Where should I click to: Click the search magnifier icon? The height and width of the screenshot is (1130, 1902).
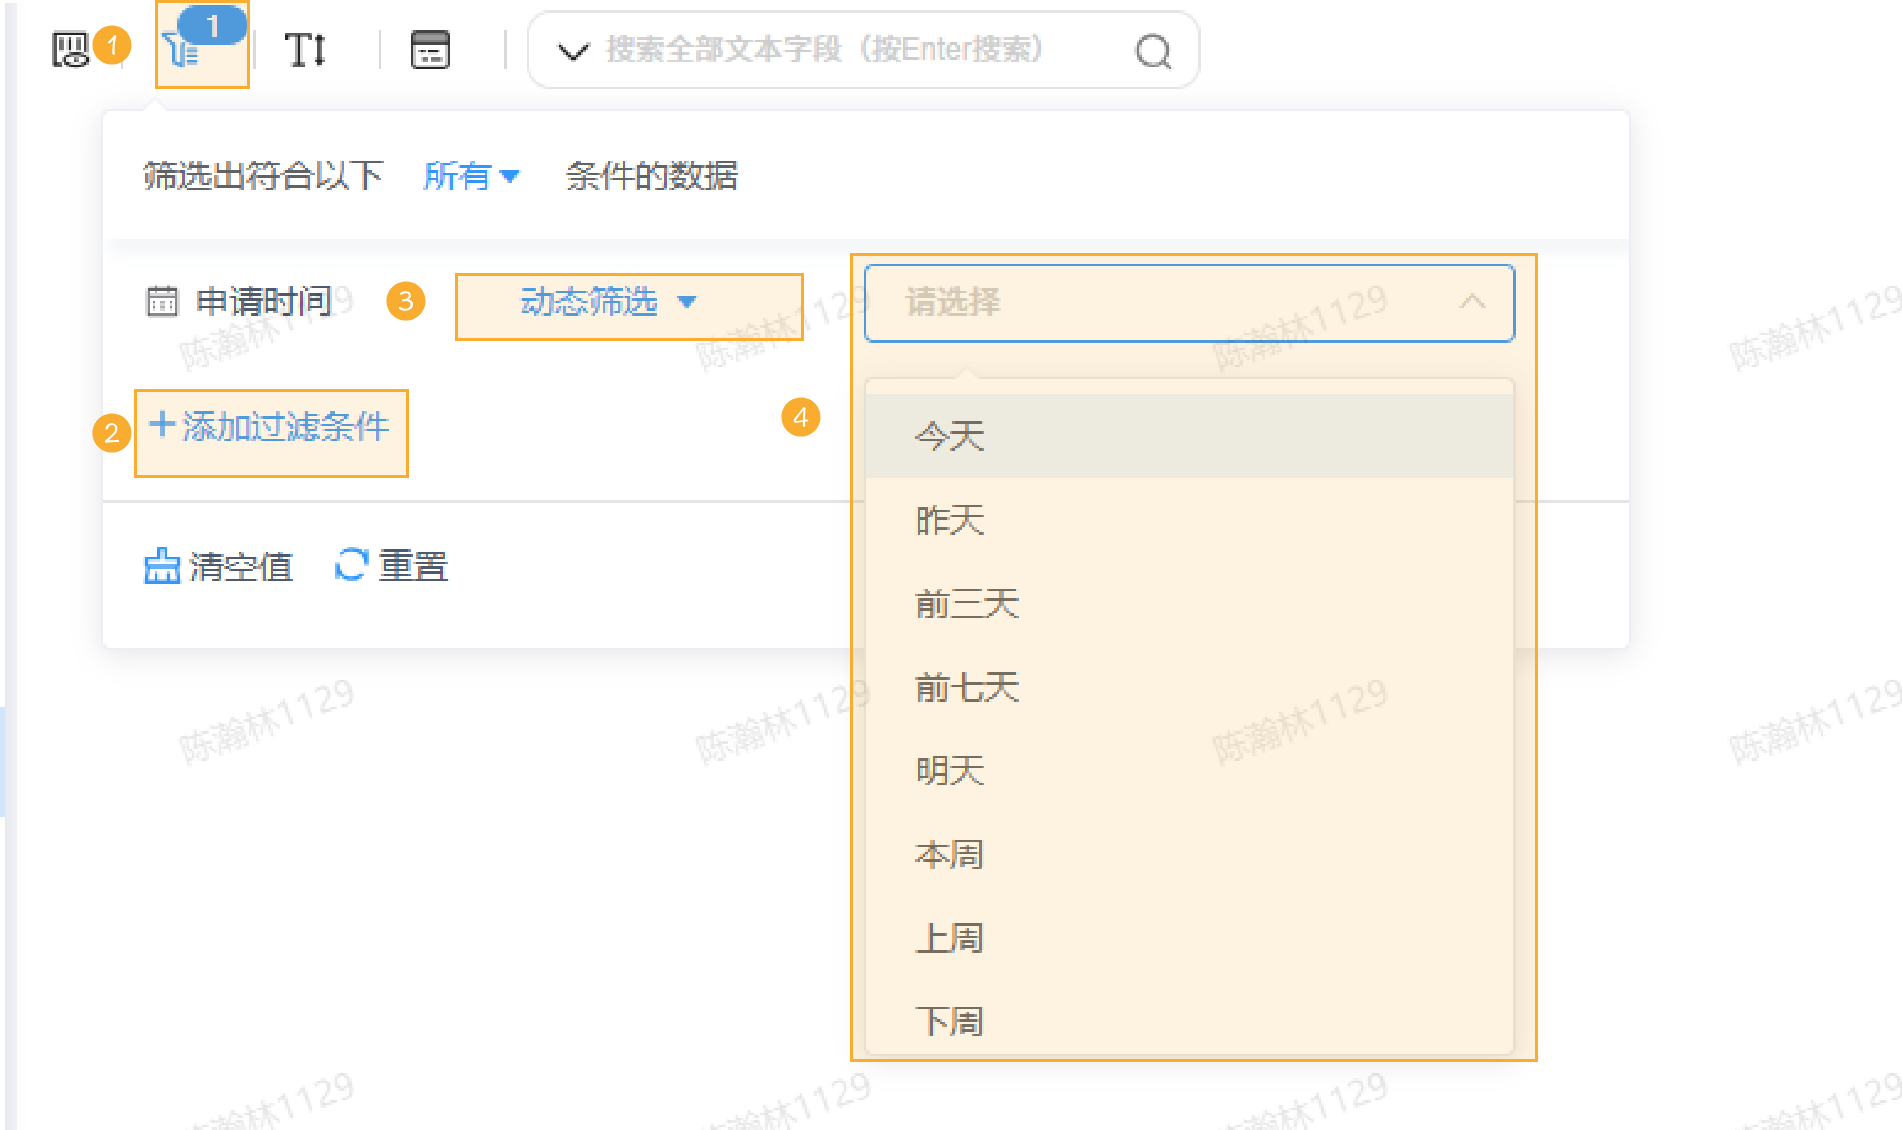coord(1152,50)
